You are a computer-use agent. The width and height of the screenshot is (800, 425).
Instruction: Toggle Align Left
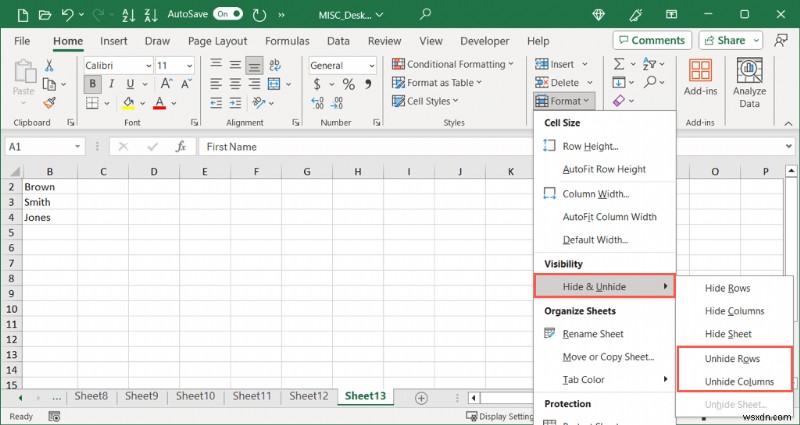tap(216, 84)
